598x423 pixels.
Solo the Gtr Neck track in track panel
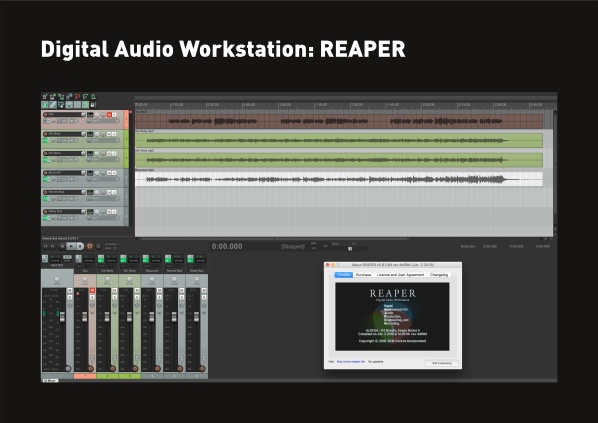114,153
